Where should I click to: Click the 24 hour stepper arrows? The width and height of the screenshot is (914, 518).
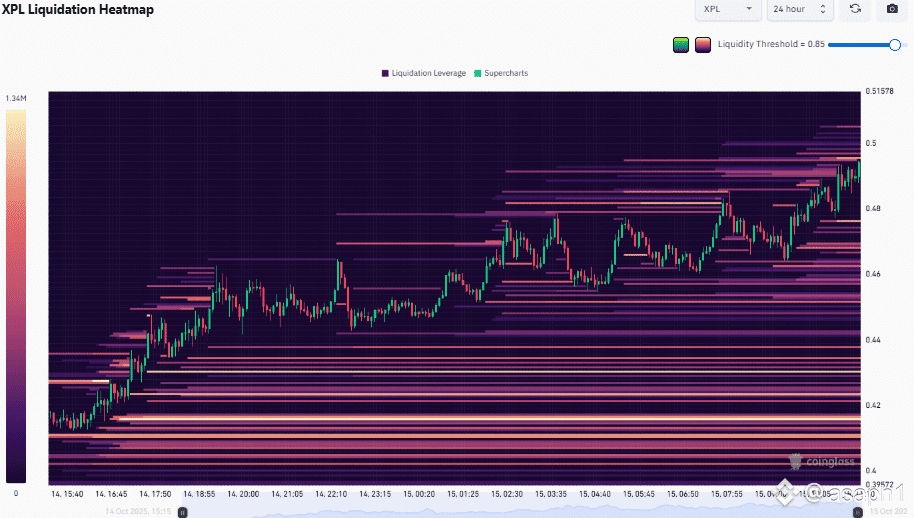point(822,9)
